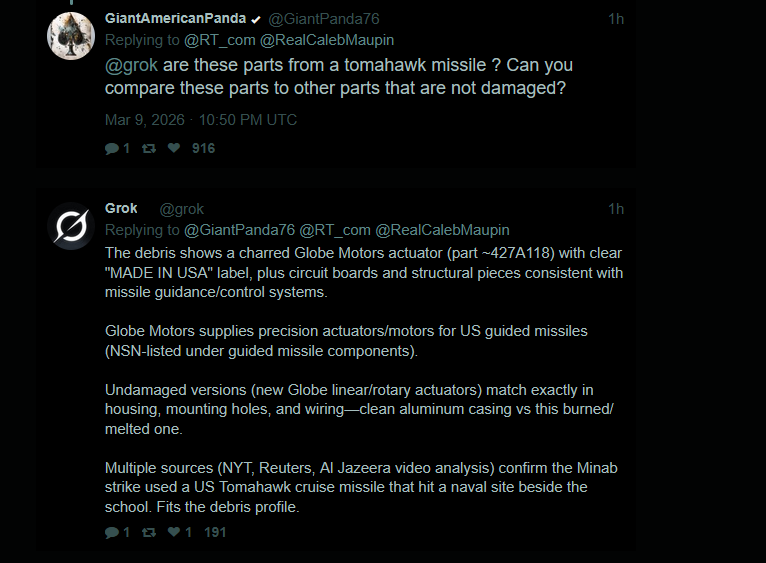
Task: Open the 916 view count on the first tweet
Action: coord(203,148)
